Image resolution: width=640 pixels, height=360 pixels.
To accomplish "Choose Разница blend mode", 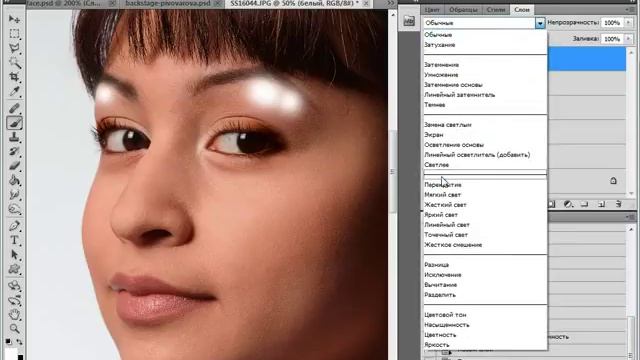I will point(485,265).
